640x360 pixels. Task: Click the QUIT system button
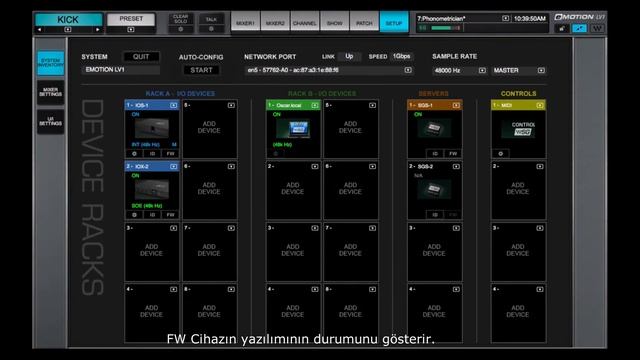click(x=141, y=57)
